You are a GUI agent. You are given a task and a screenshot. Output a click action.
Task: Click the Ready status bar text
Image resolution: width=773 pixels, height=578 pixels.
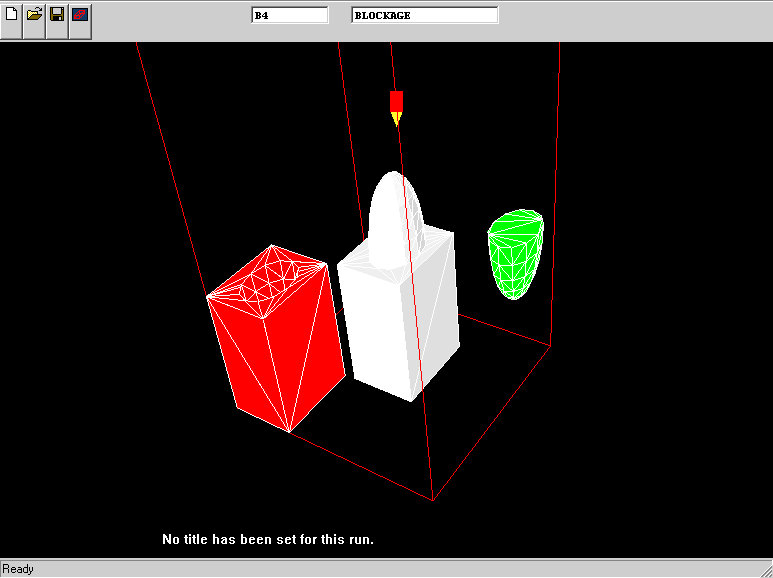point(18,569)
